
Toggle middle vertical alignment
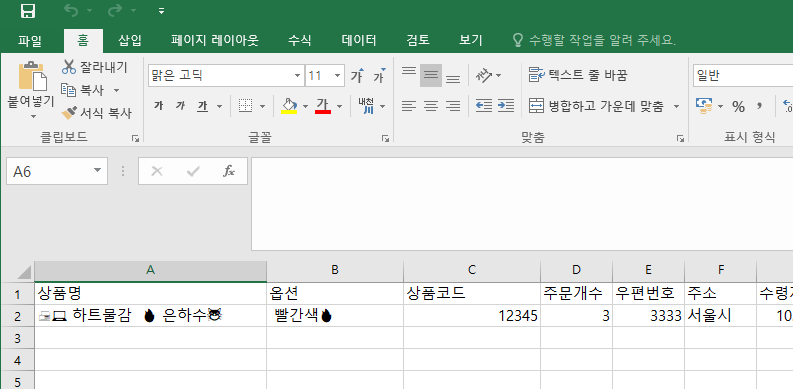[x=431, y=75]
